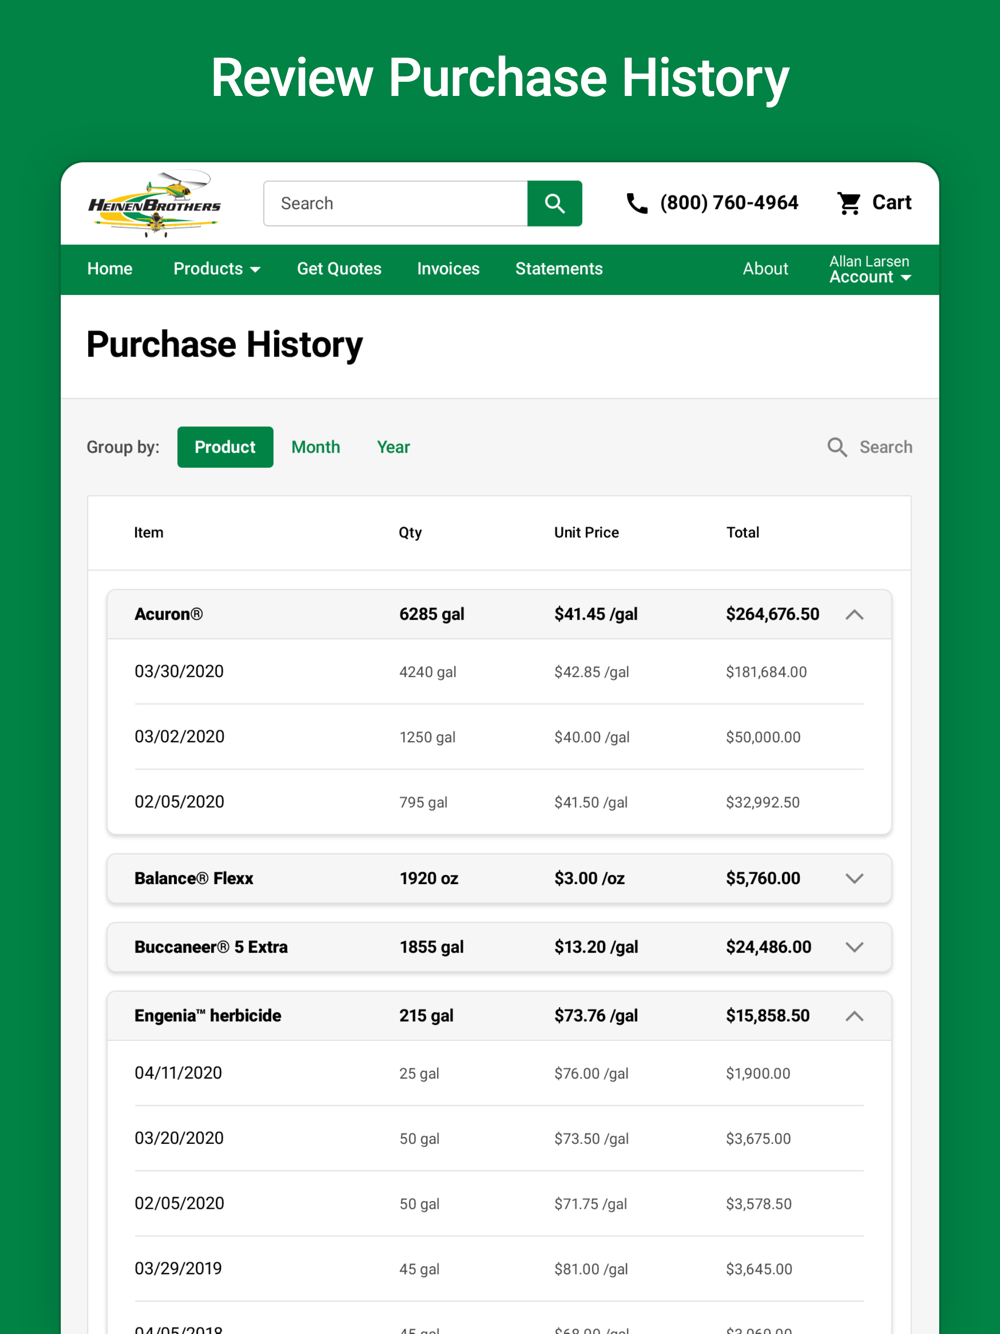This screenshot has width=1000, height=1334.
Task: Click the $3,578.50 total value
Action: [759, 1204]
